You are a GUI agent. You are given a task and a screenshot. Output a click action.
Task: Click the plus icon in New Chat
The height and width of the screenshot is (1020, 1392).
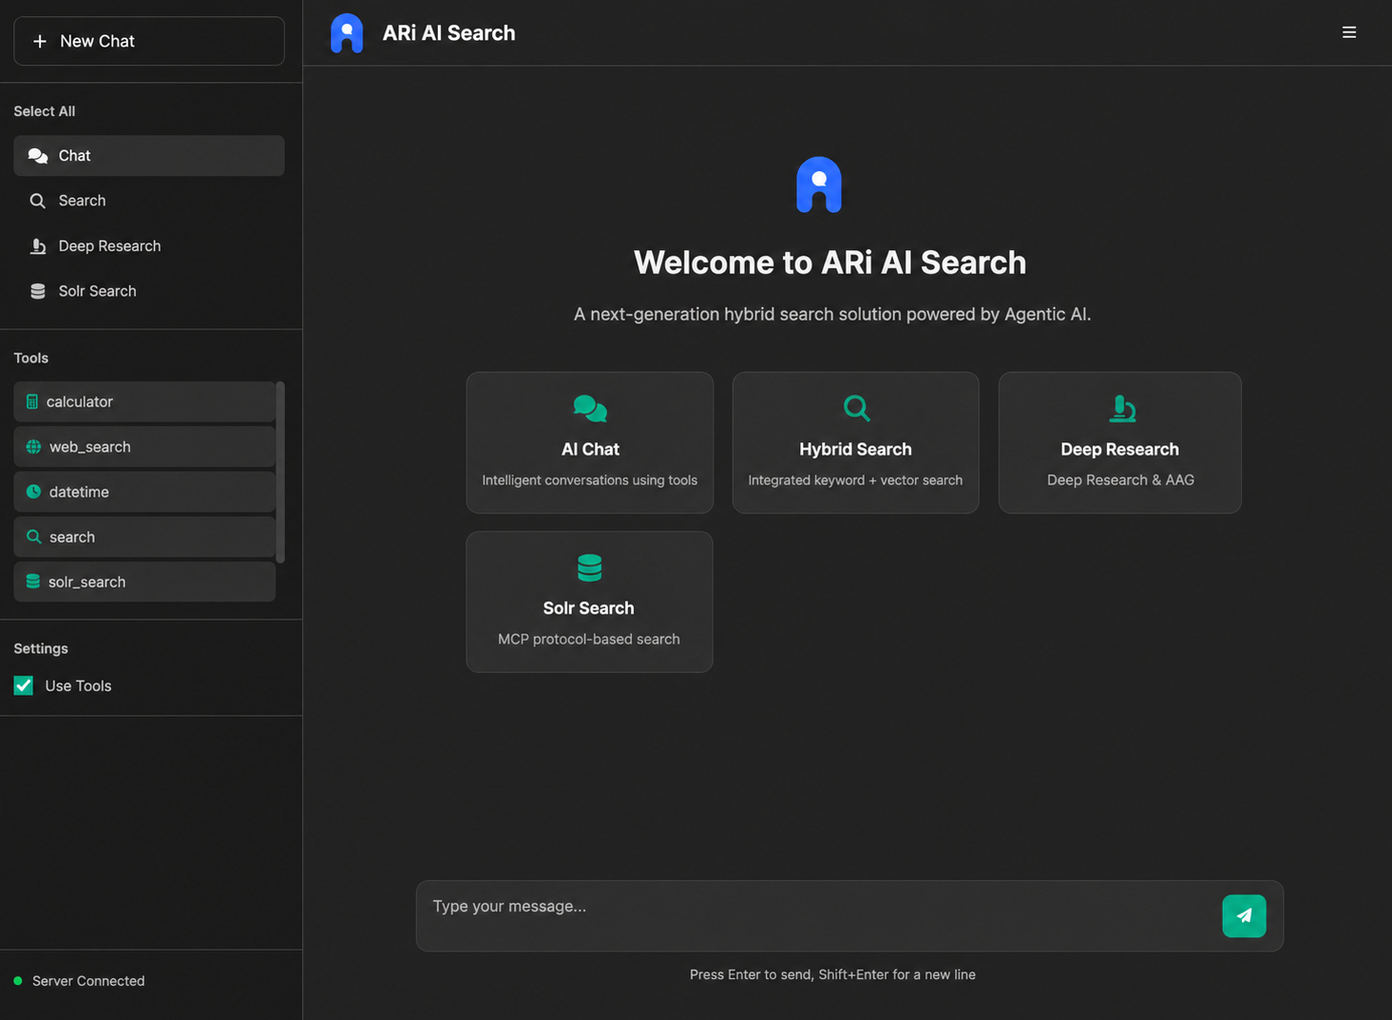(40, 41)
